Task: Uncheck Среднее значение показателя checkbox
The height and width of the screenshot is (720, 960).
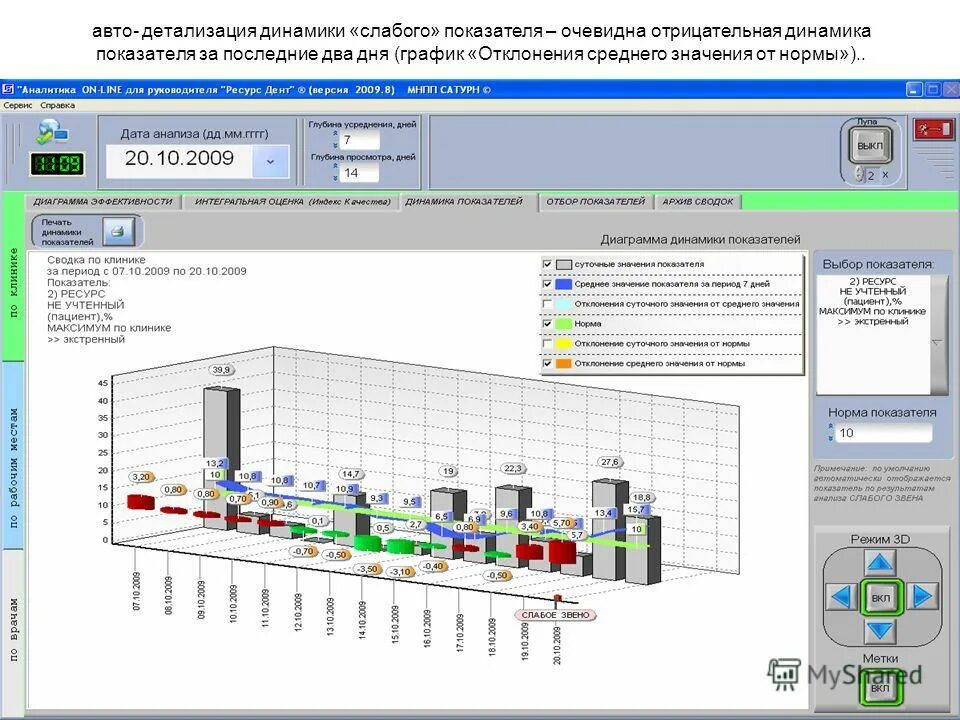Action: 547,284
